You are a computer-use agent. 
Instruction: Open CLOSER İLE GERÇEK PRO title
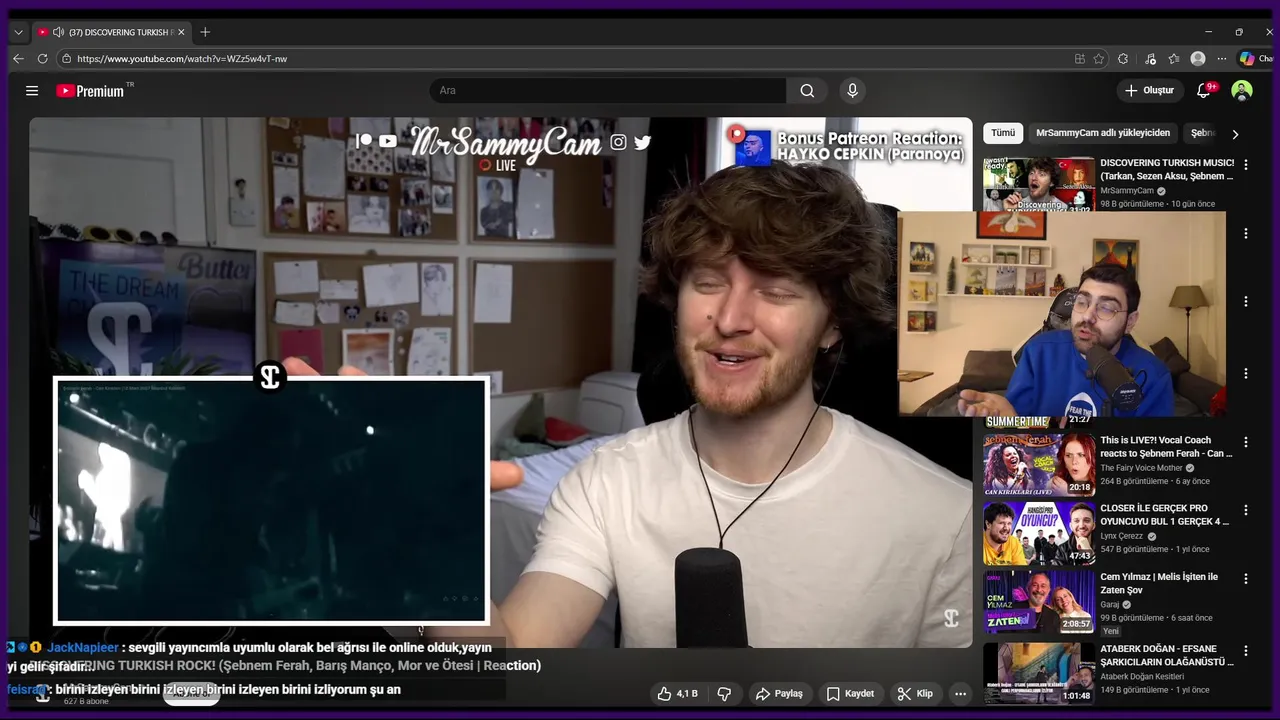coord(1165,515)
